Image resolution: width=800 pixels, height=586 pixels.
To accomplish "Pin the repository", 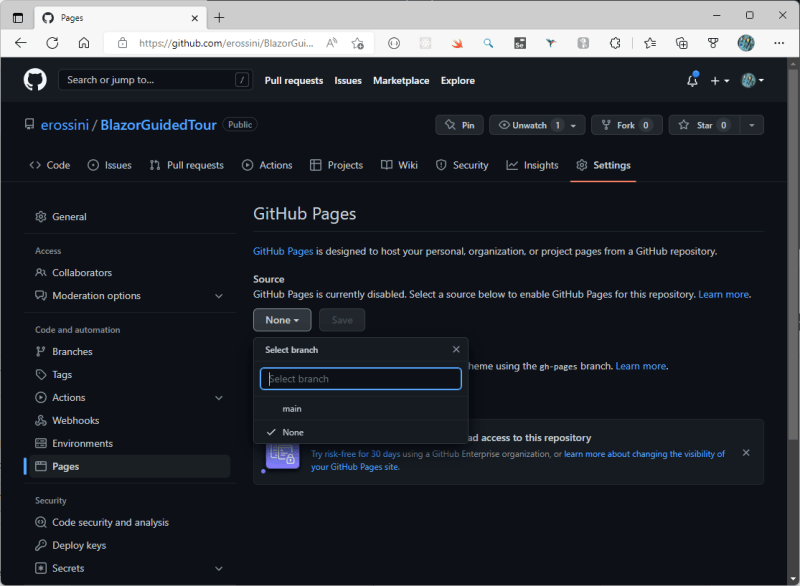I will (459, 125).
